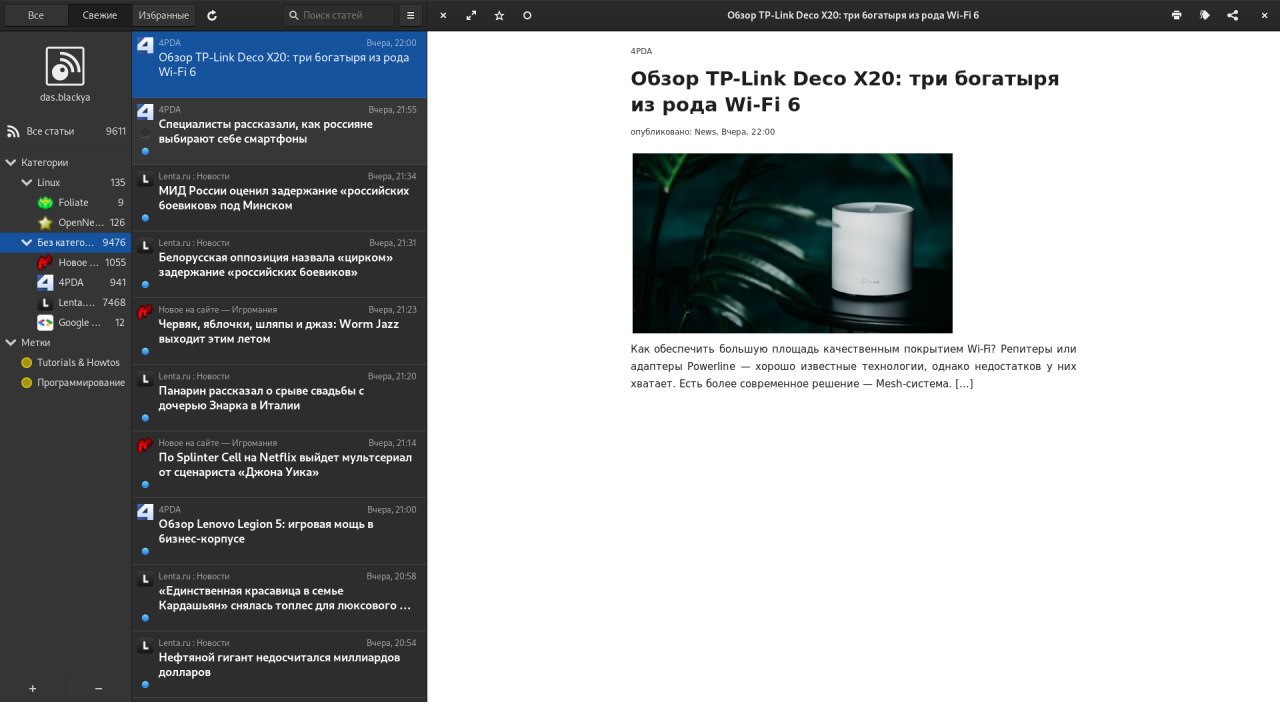Viewport: 1280px width, 702px height.
Task: Share the article via the share icon
Action: coord(1232,16)
